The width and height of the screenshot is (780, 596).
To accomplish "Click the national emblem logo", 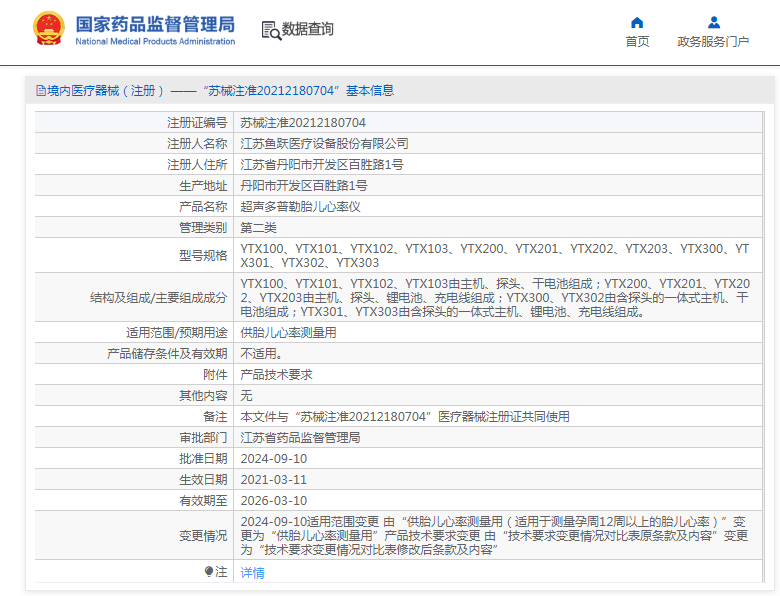I will [49, 29].
